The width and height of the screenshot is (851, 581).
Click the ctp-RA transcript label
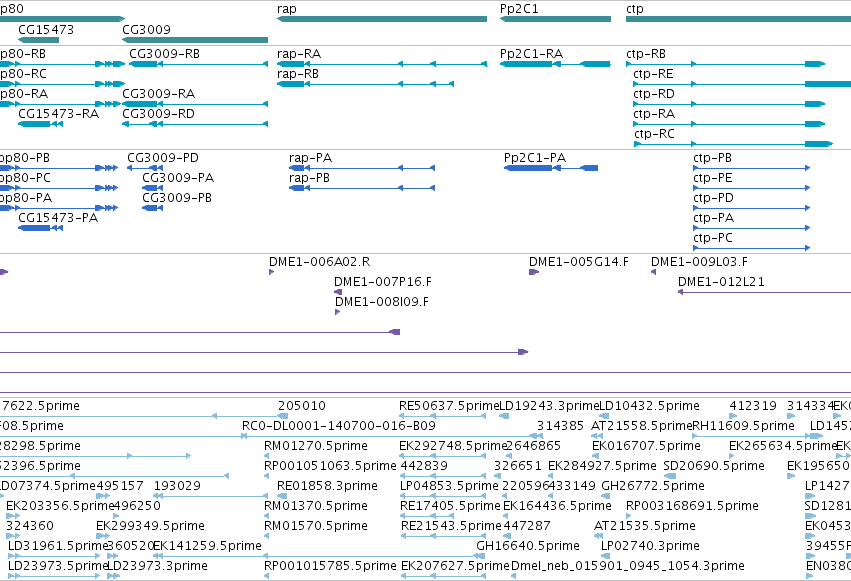click(654, 114)
